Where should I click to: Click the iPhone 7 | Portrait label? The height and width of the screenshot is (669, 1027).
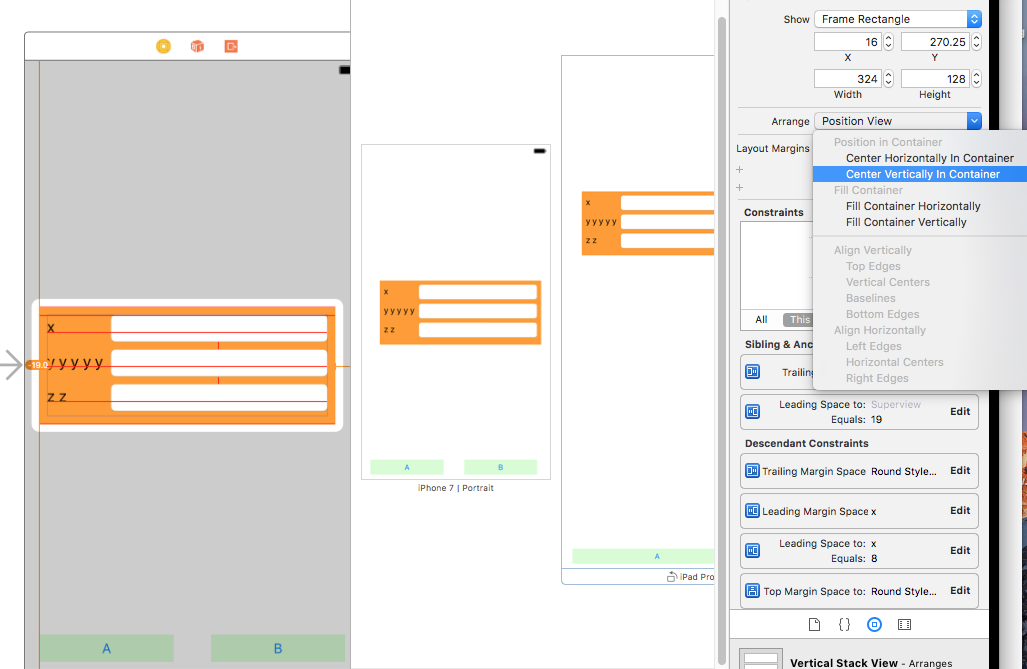click(456, 488)
